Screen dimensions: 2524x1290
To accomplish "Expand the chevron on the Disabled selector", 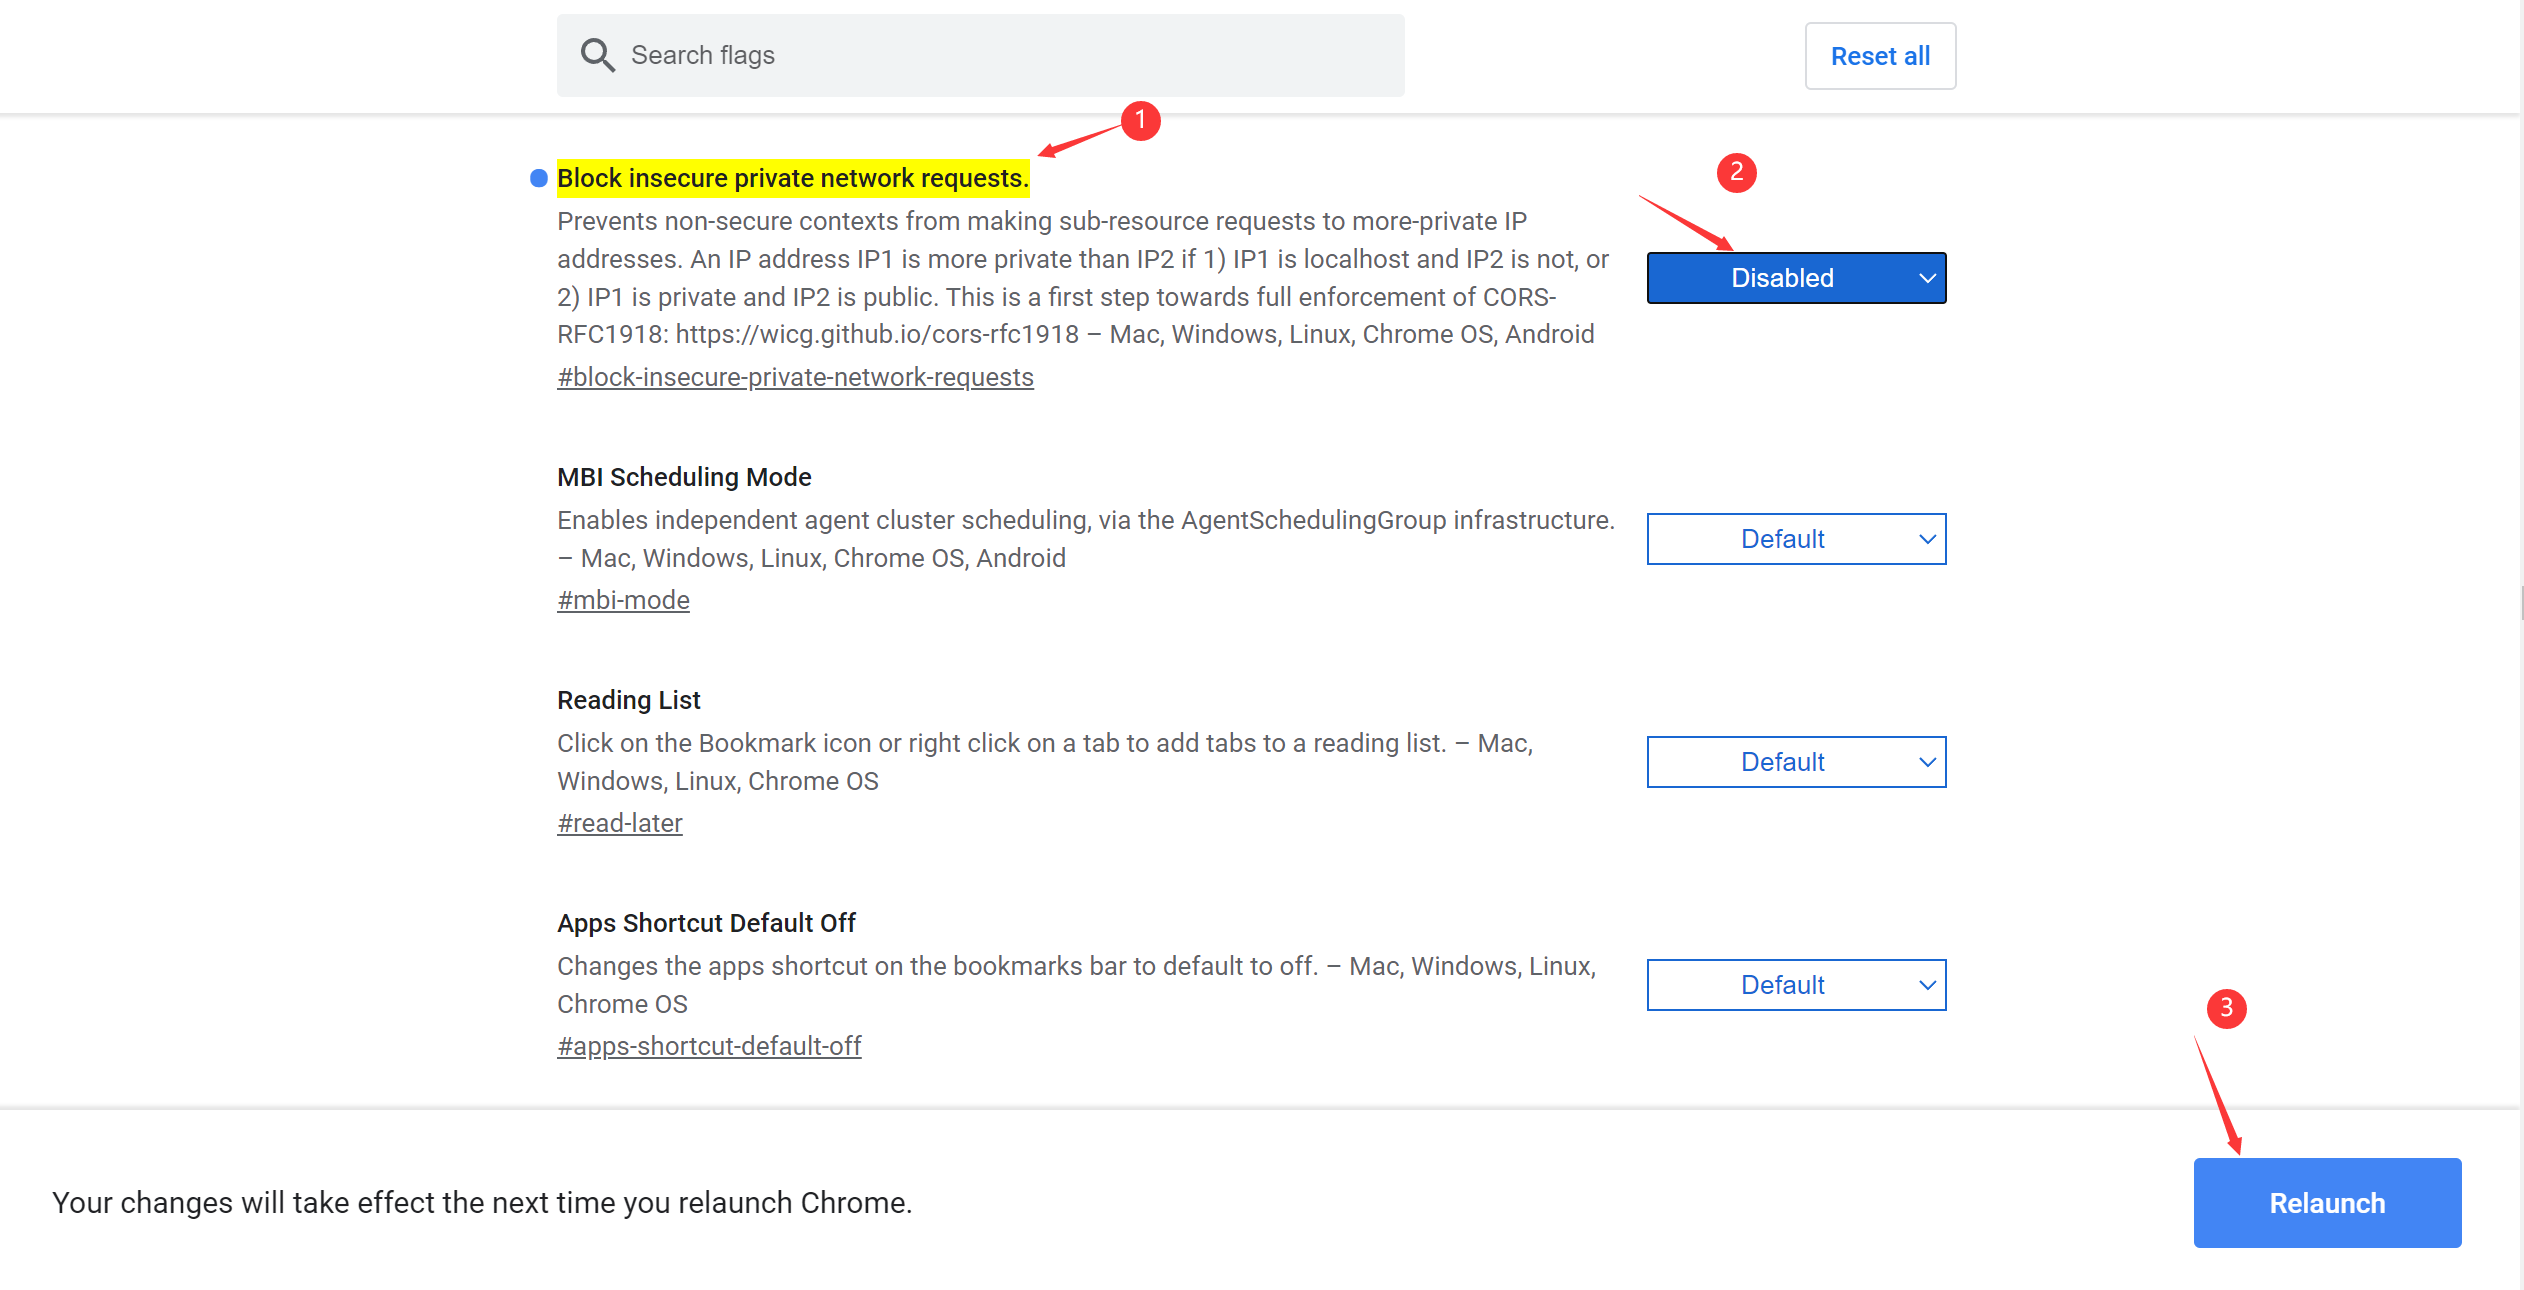I will [x=1926, y=278].
